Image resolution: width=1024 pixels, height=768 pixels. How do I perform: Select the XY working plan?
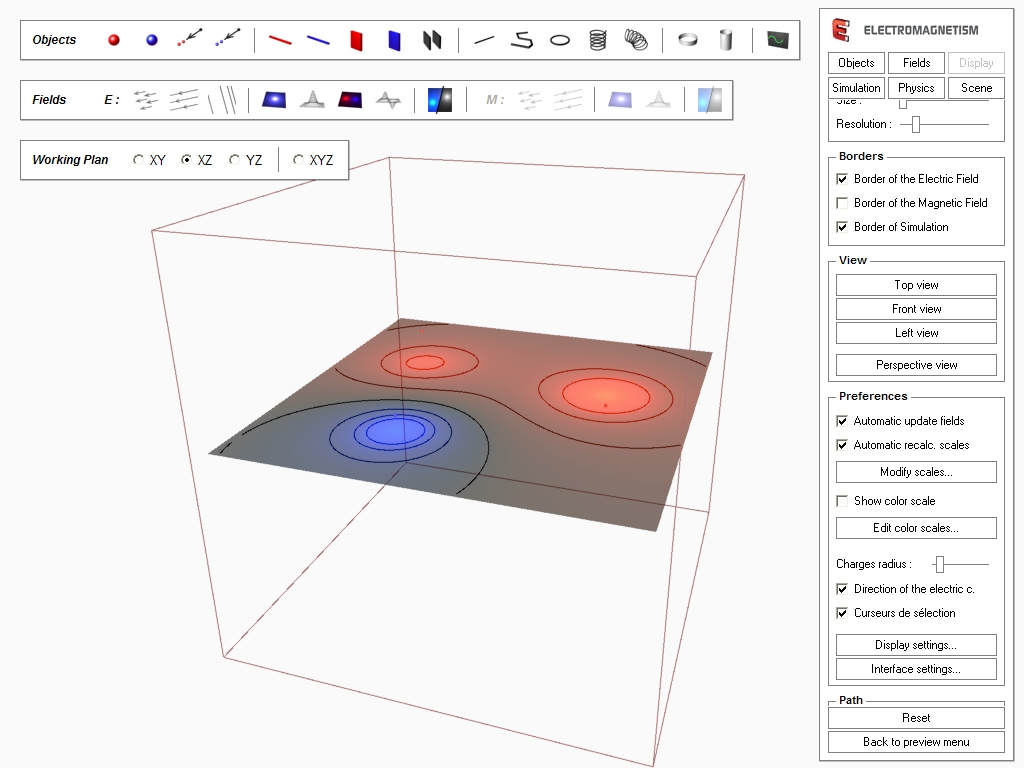[x=139, y=160]
